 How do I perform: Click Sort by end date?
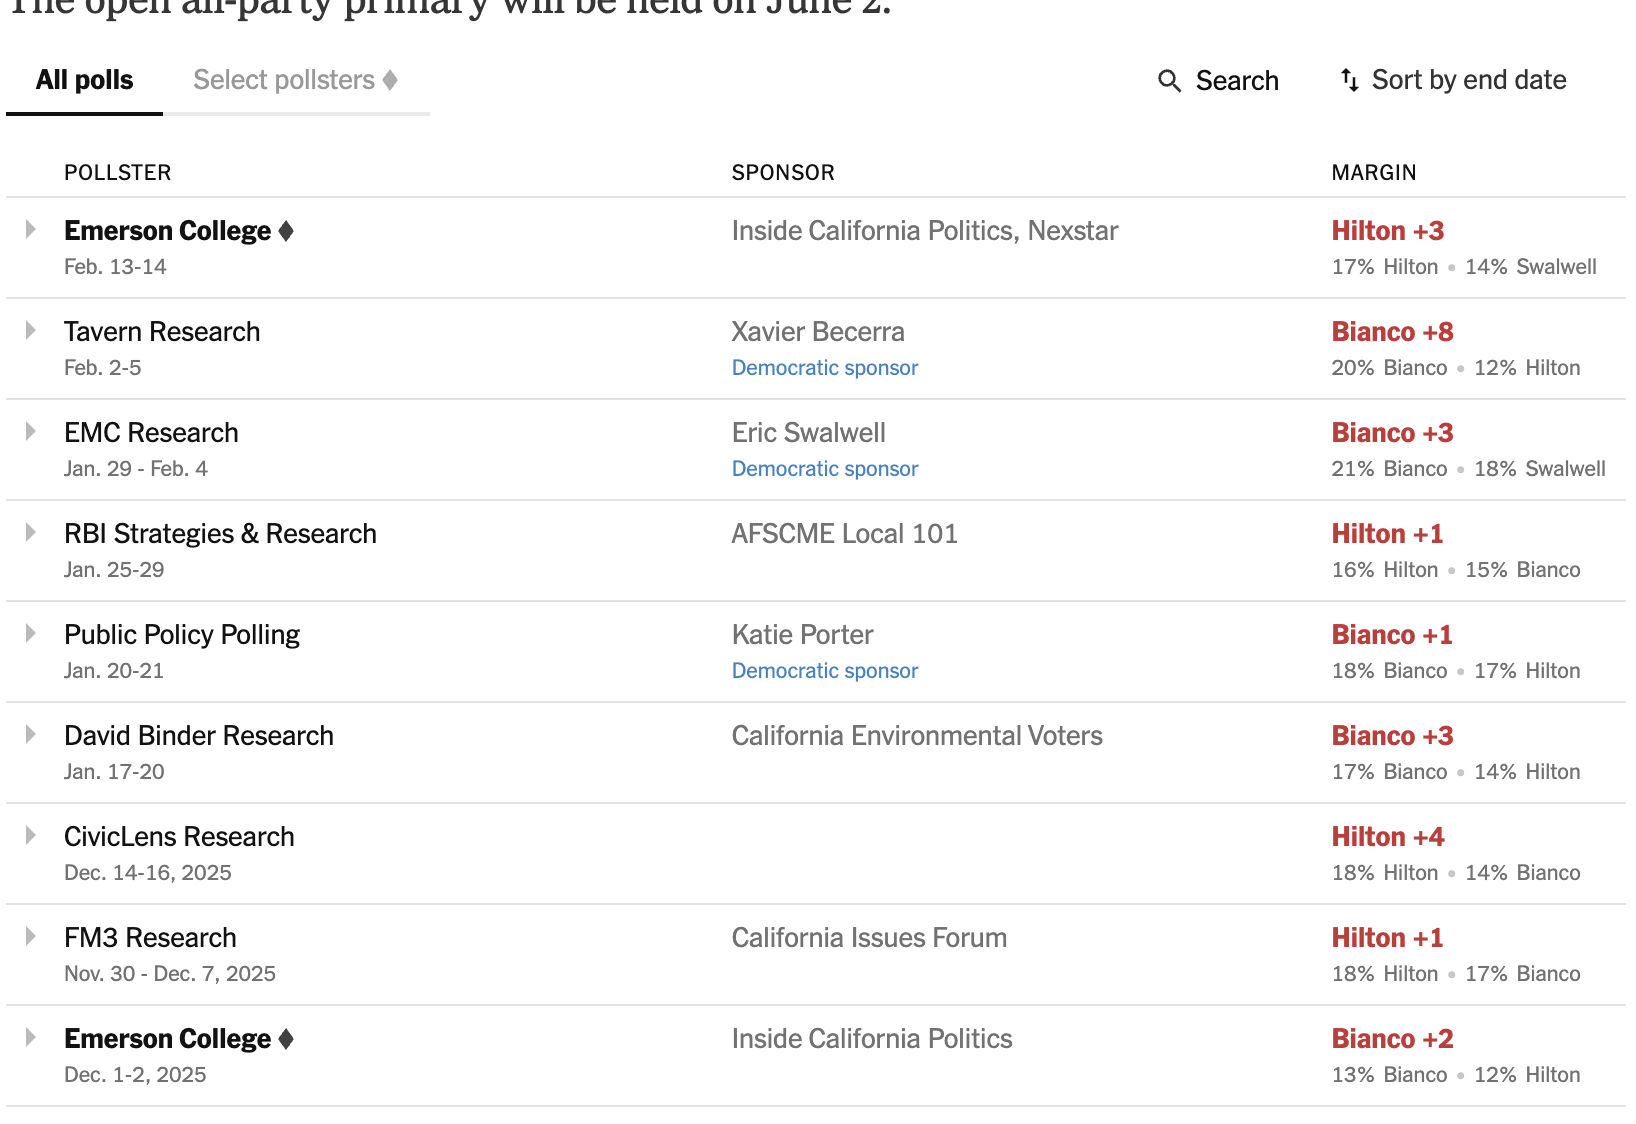1468,80
